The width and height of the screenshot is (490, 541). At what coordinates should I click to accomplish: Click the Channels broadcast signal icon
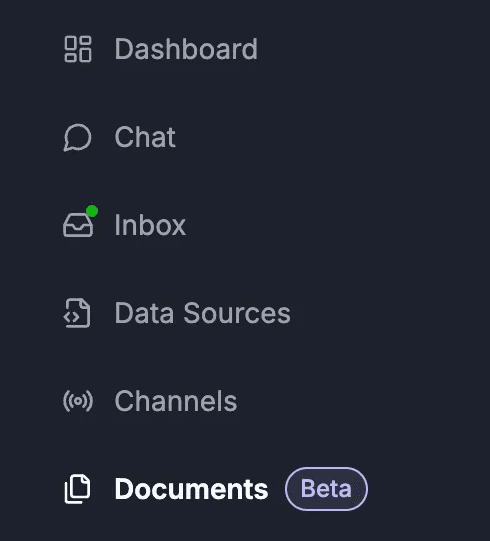point(78,401)
